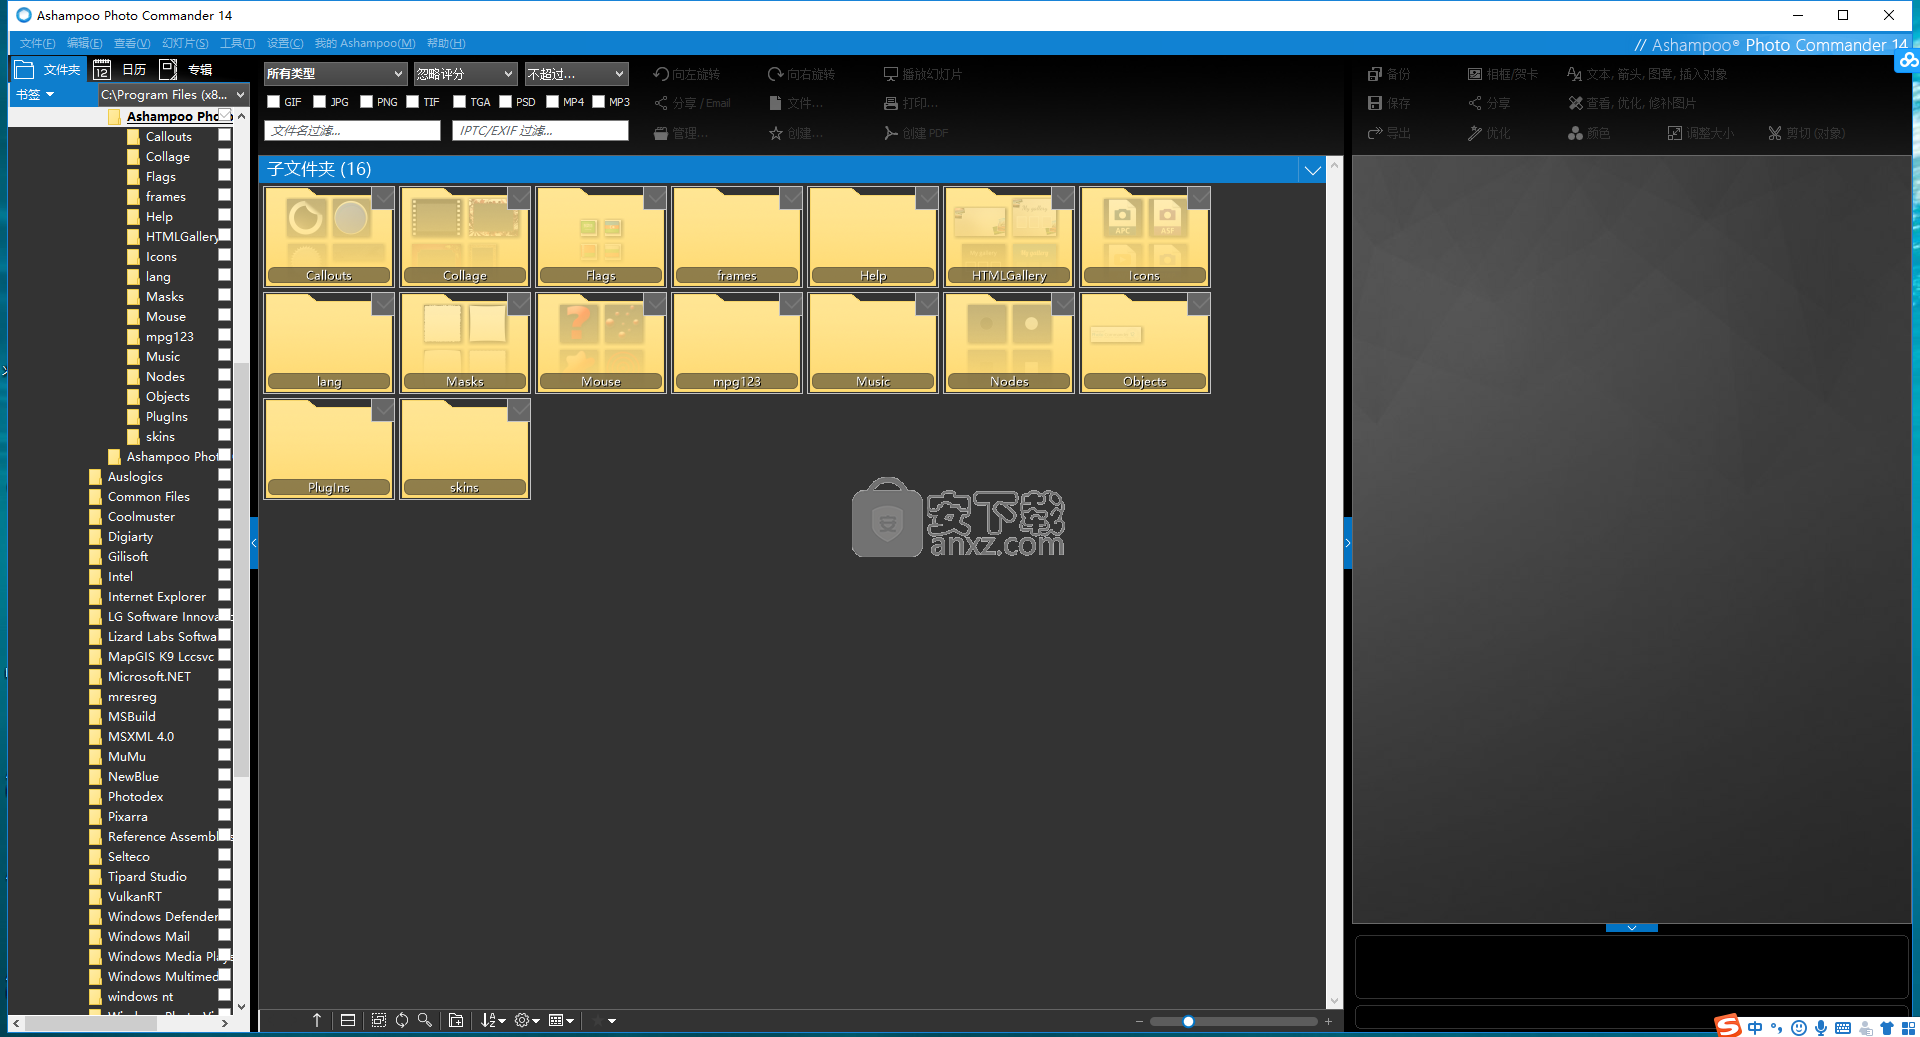Viewport: 1920px width, 1037px height.
Task: Click the color icon (颜色)
Action: 1575,133
